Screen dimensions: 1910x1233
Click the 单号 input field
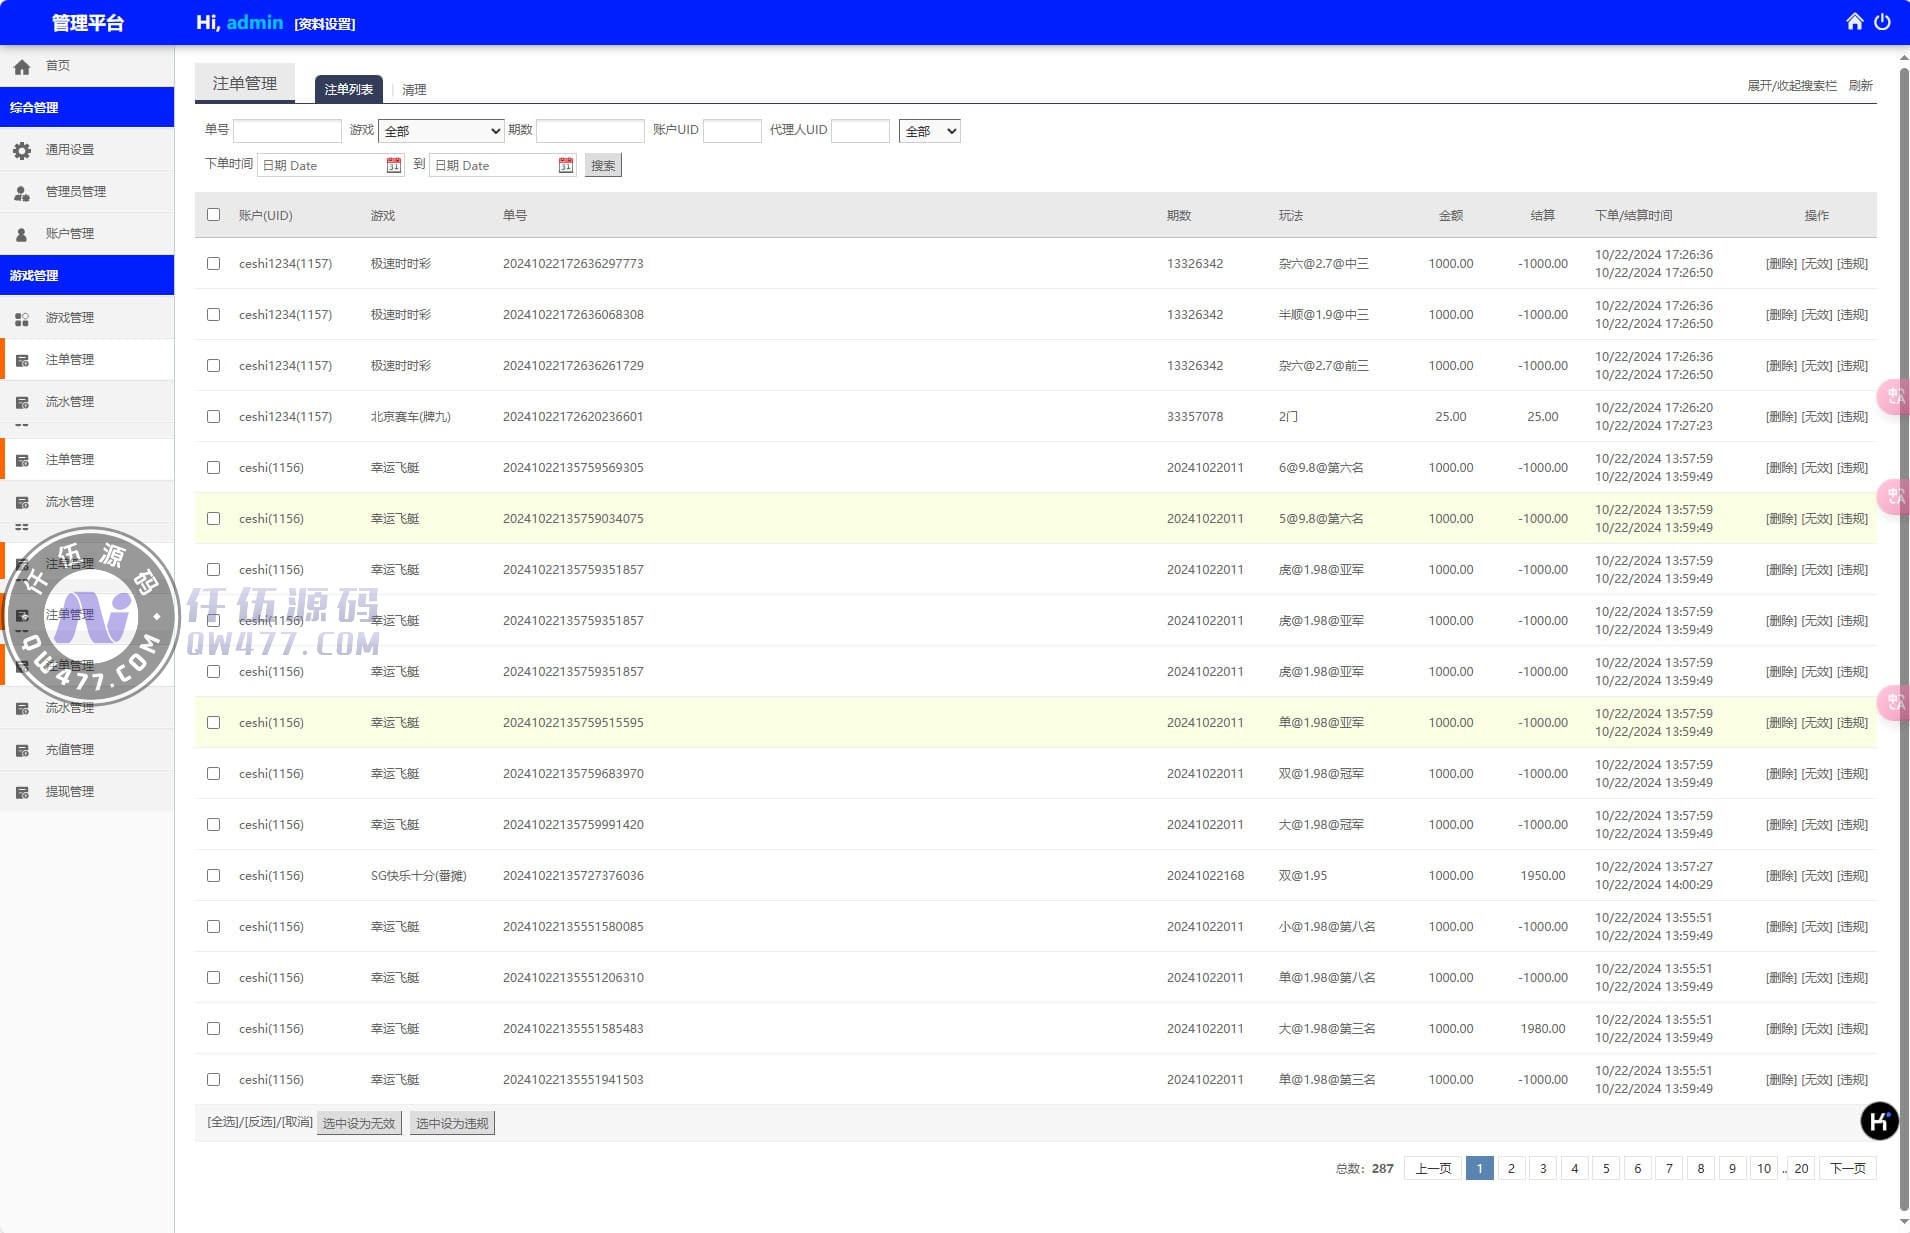tap(287, 131)
